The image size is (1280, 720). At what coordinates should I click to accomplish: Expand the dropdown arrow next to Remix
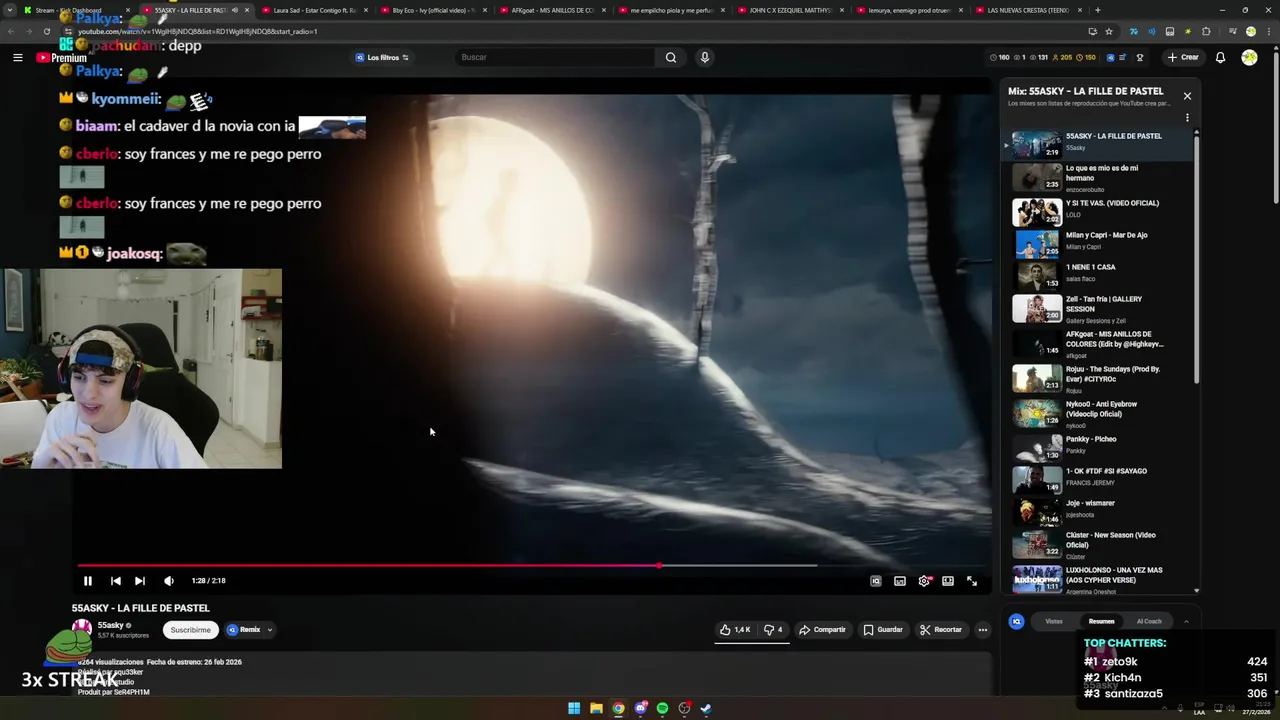[x=269, y=630]
